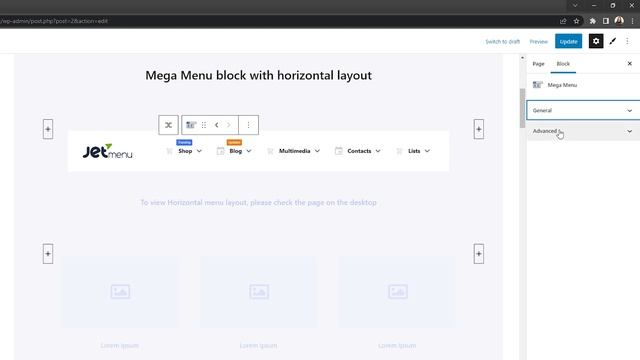Screen dimensions: 640x360
Task: Click Switch to draft
Action: [502, 42]
